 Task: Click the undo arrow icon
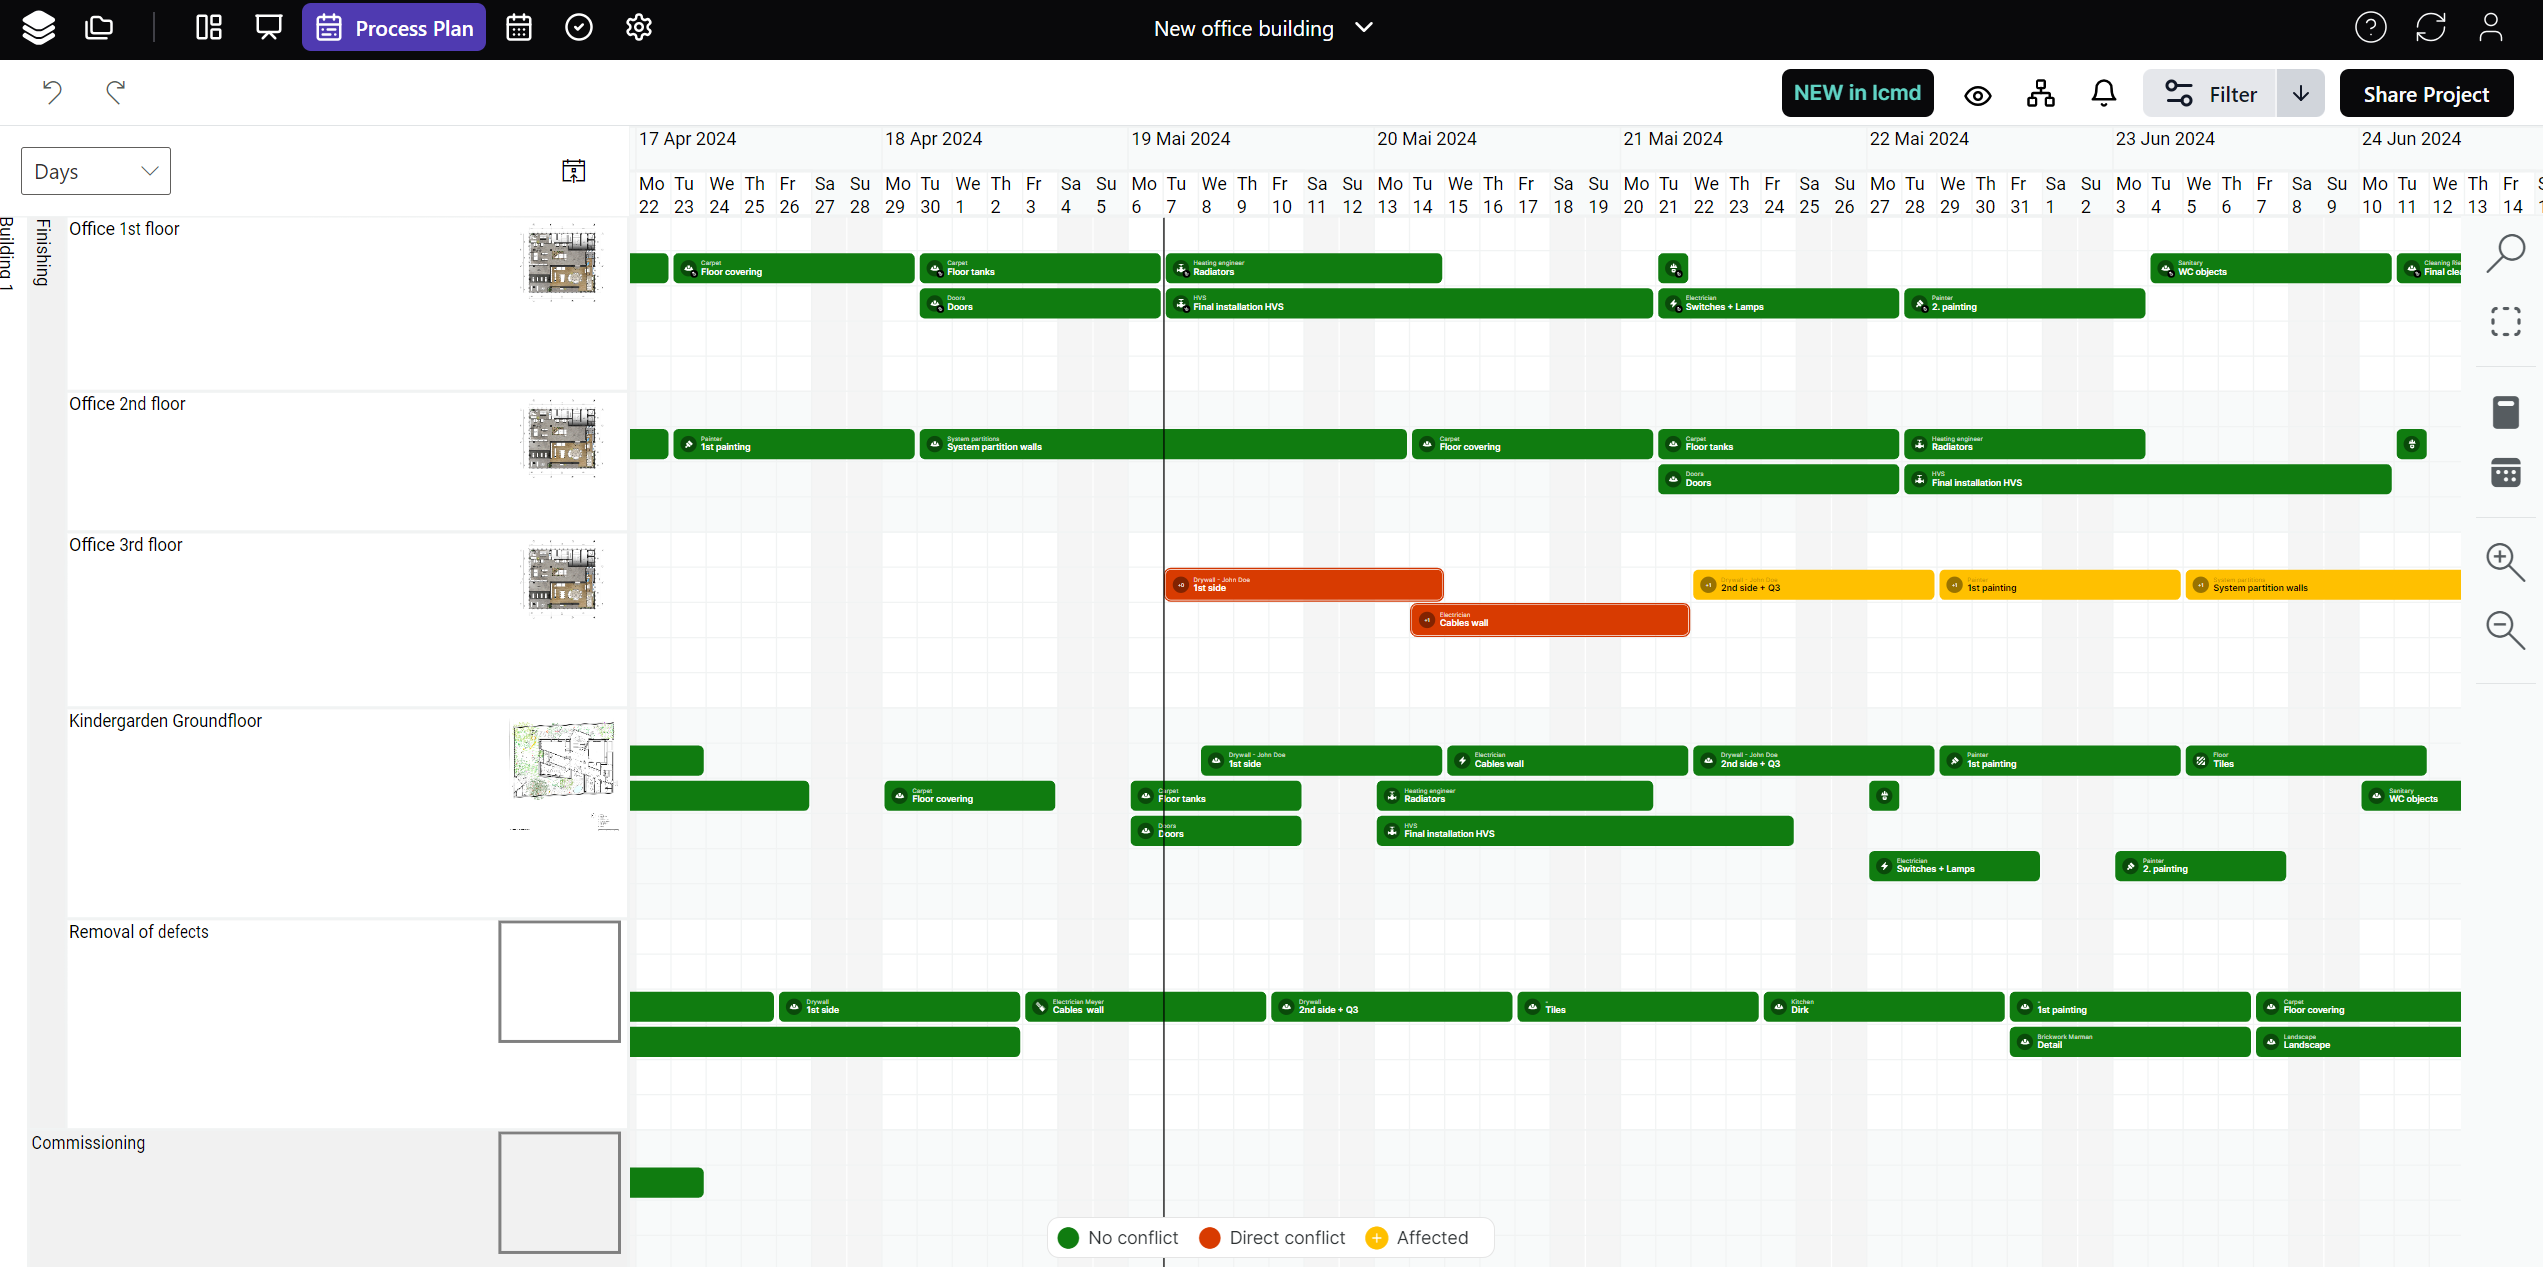pyautogui.click(x=52, y=92)
